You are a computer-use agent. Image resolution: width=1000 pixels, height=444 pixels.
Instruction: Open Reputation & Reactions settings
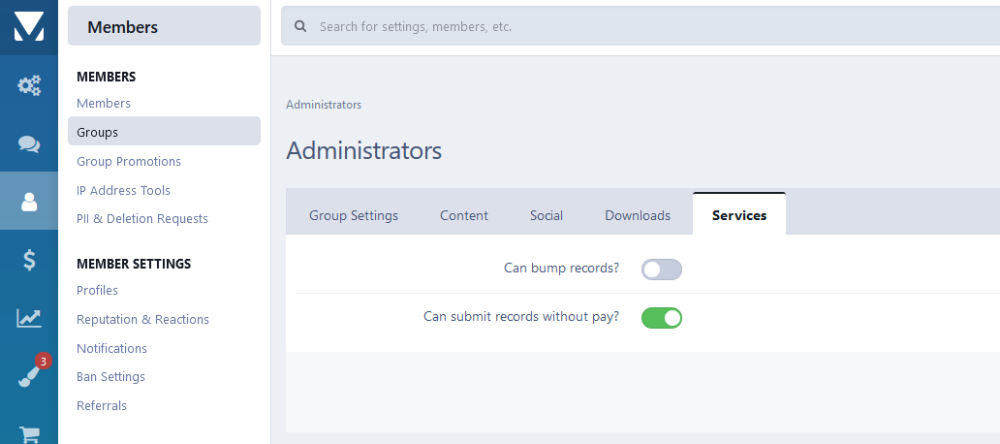pyautogui.click(x=143, y=320)
